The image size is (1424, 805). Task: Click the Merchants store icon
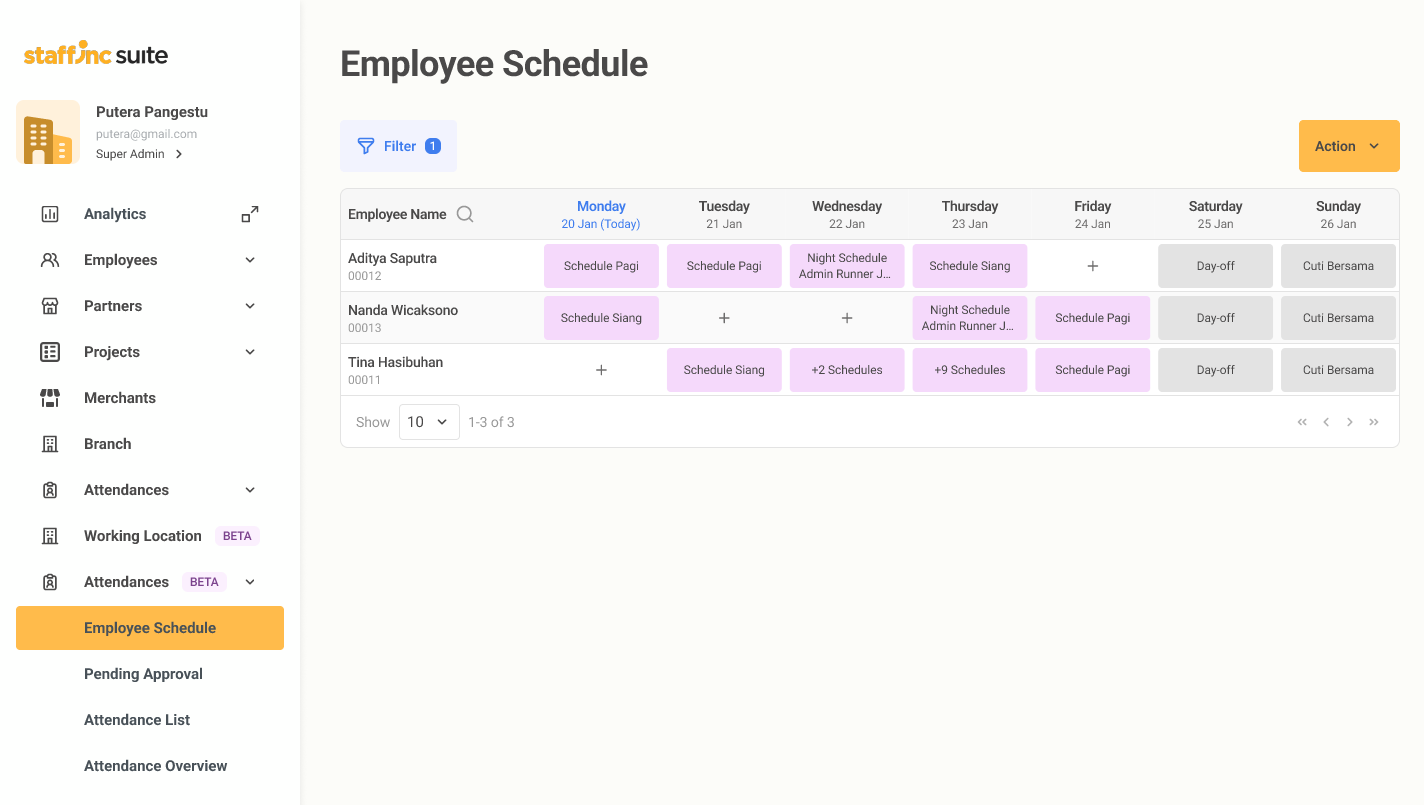click(50, 398)
